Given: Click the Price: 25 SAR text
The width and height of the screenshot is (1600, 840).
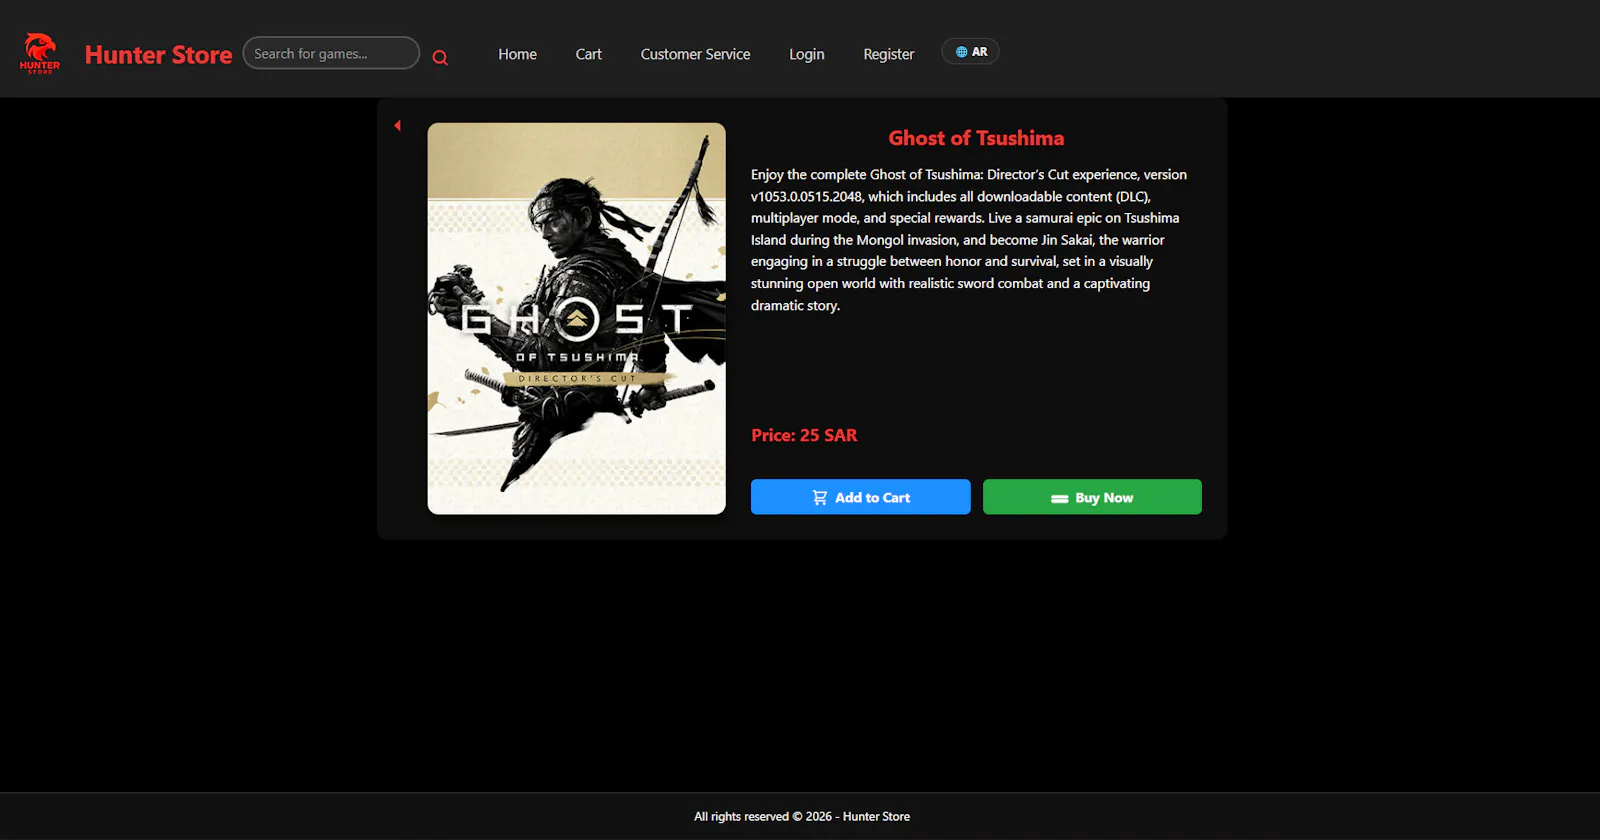Looking at the screenshot, I should 804,435.
